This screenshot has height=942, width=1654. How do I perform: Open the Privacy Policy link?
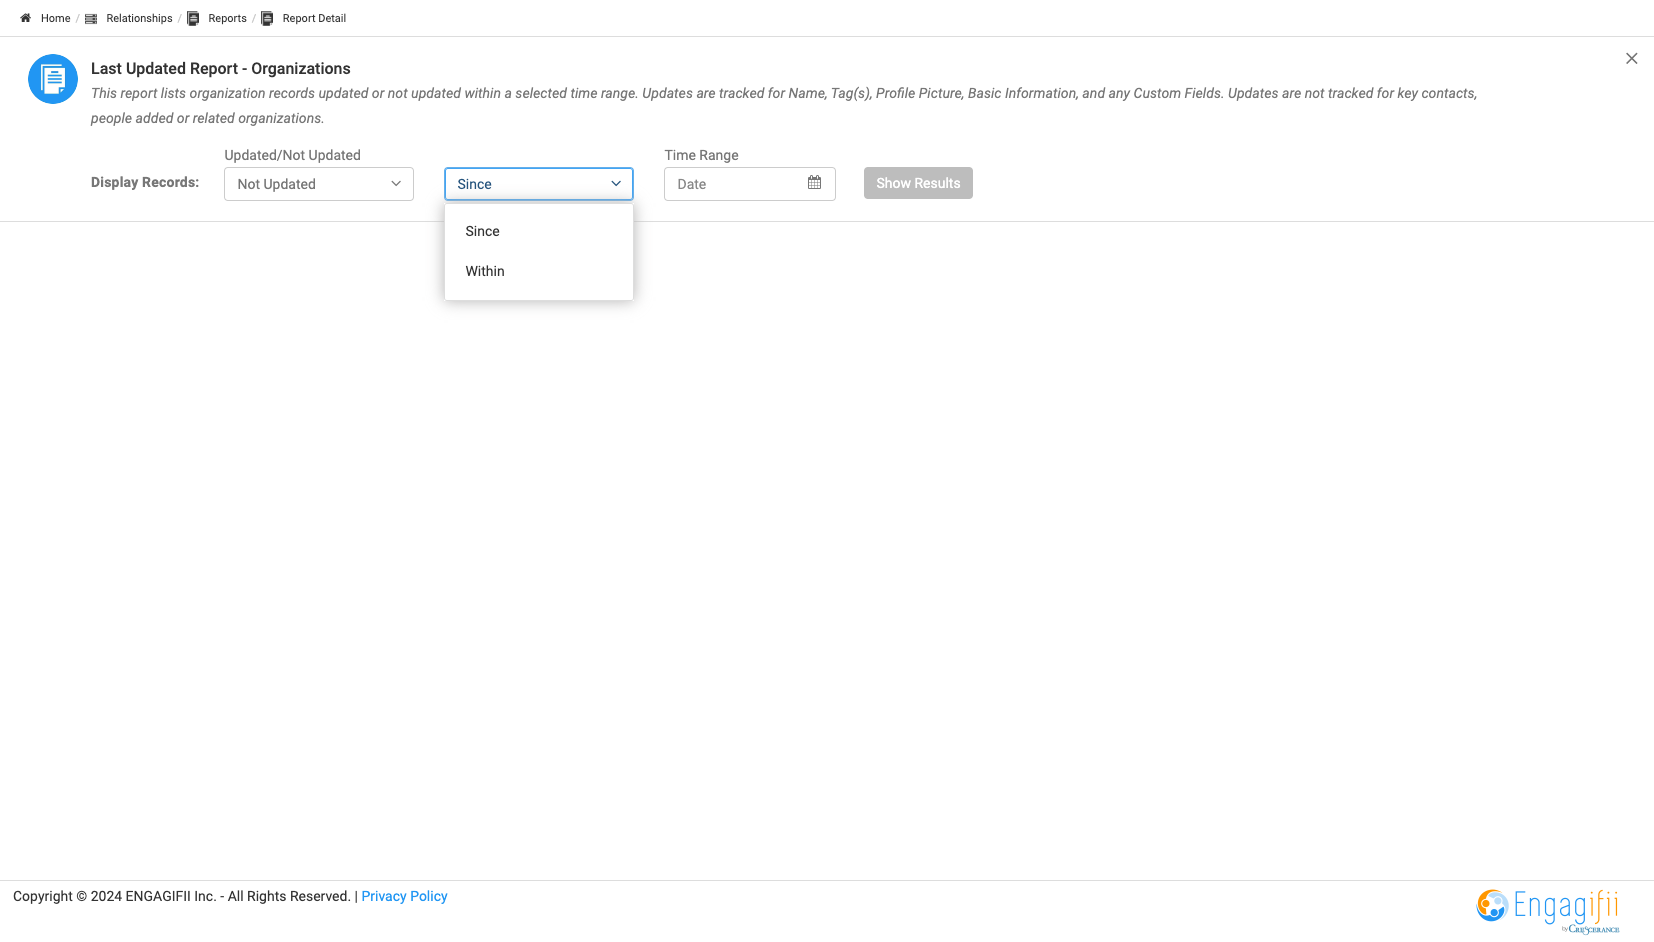(x=404, y=896)
